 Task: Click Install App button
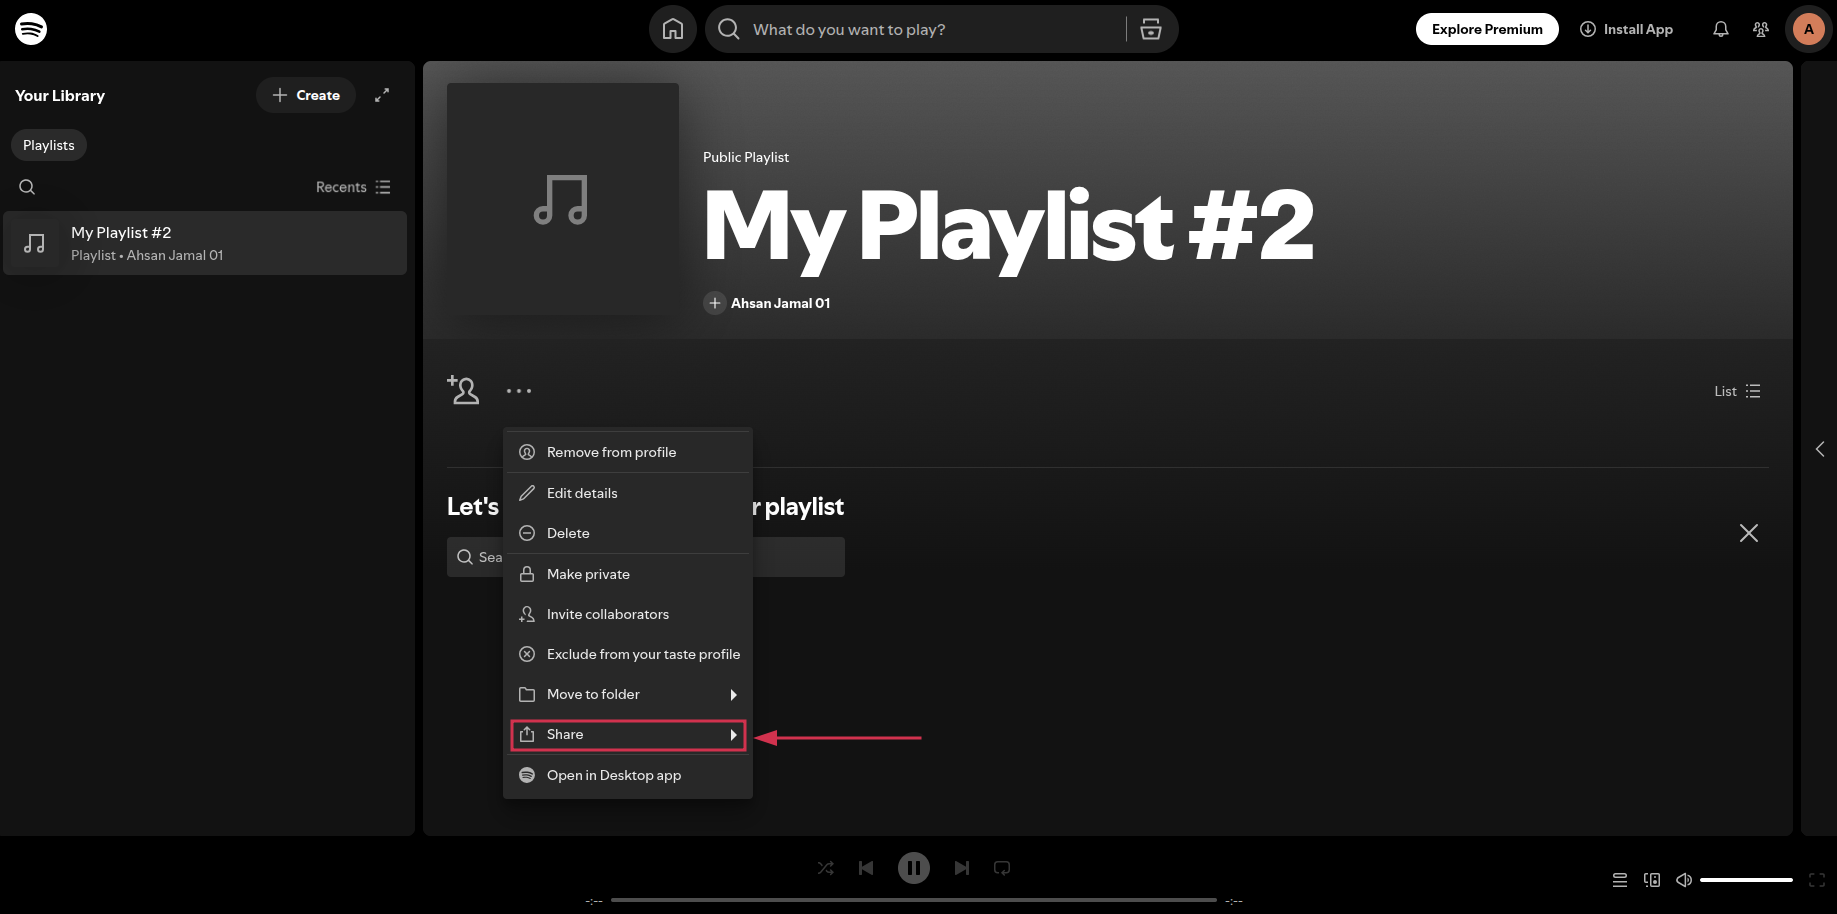[1626, 29]
